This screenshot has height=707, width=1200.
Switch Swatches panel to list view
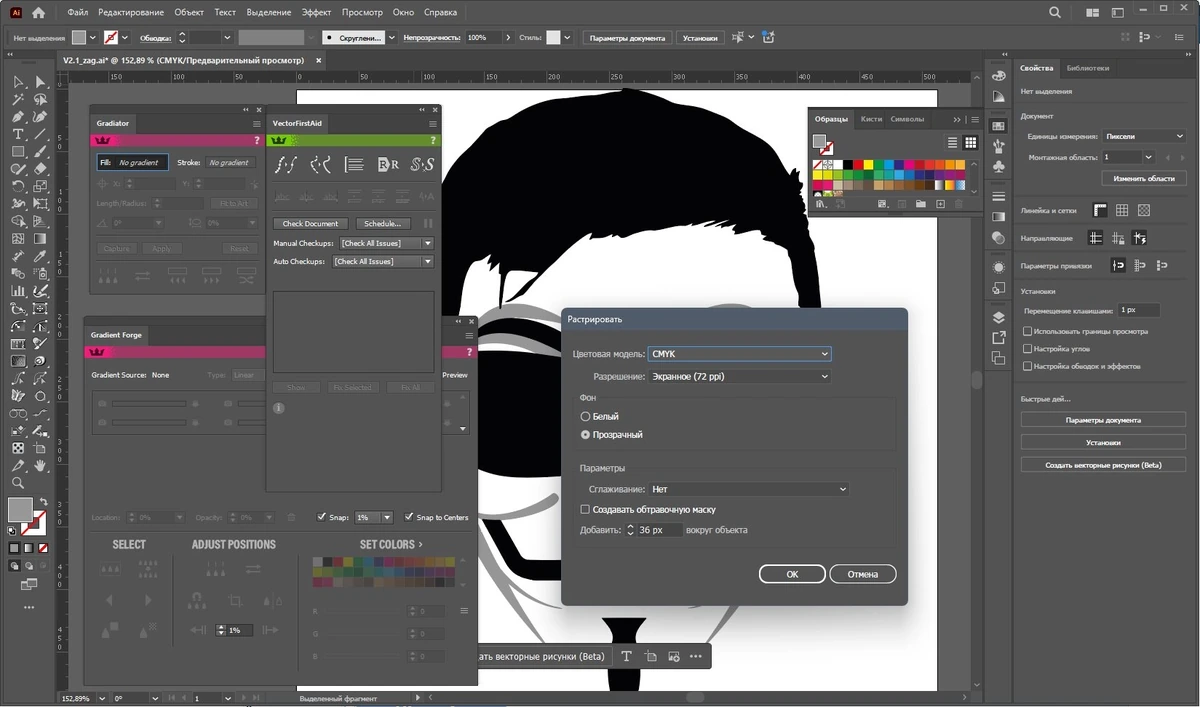pyautogui.click(x=953, y=143)
